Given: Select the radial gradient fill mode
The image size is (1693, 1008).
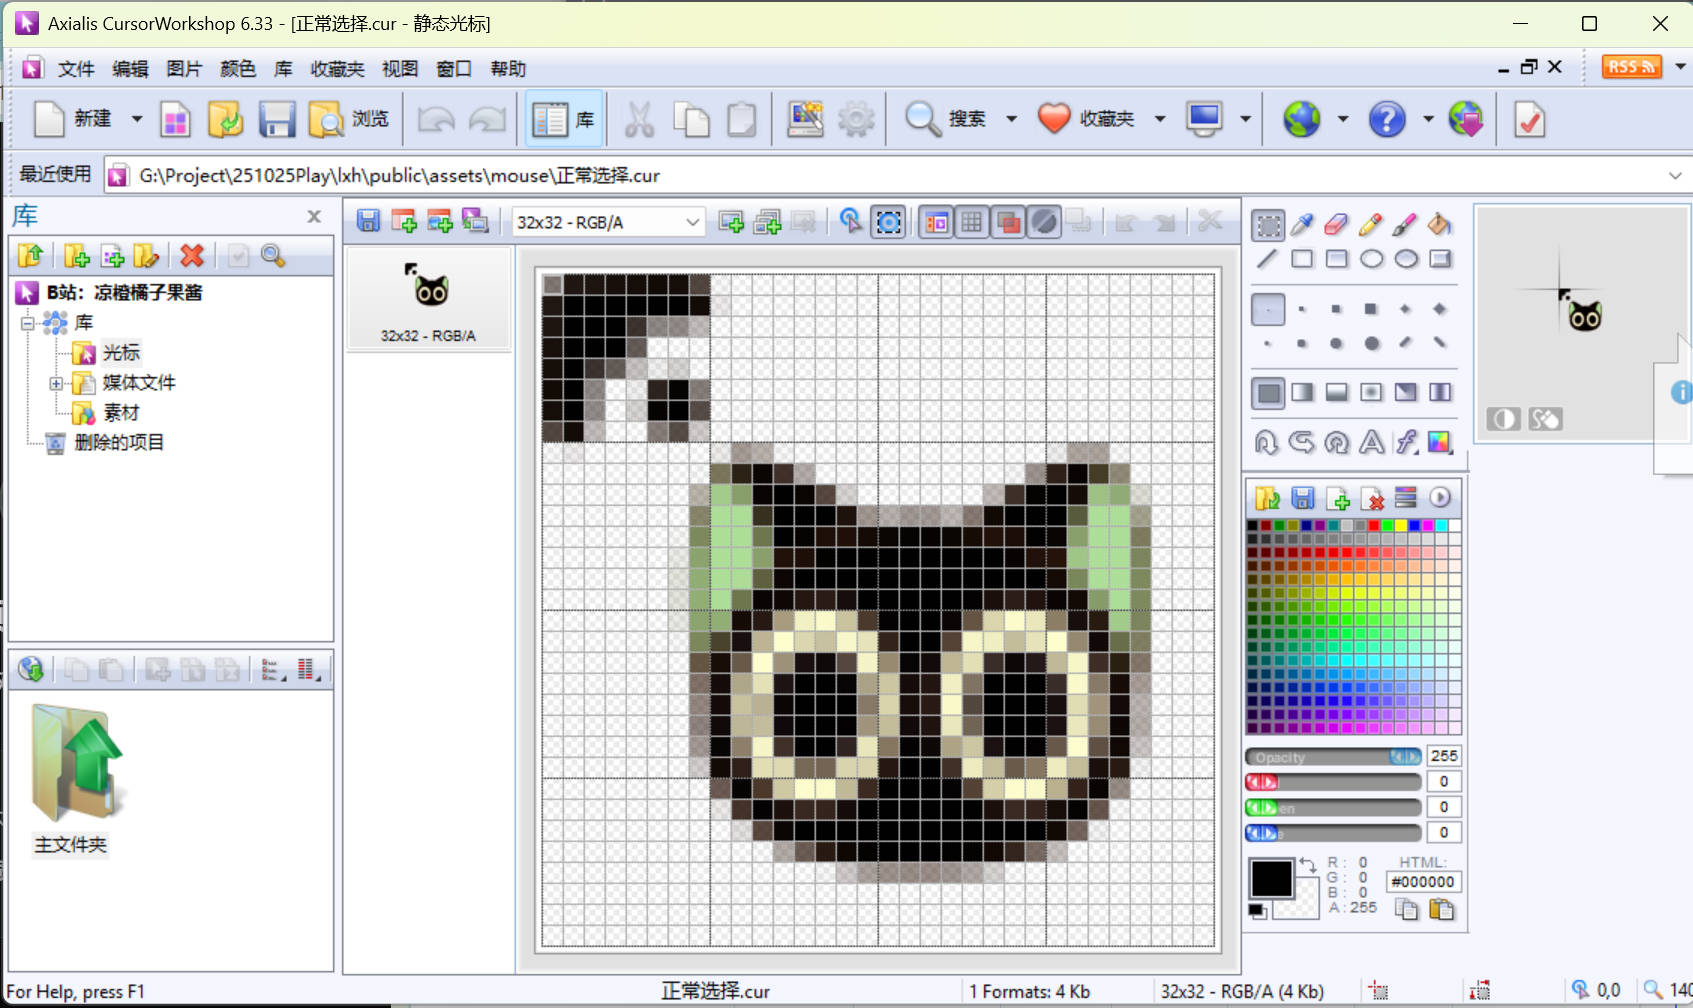Looking at the screenshot, I should point(1371,392).
